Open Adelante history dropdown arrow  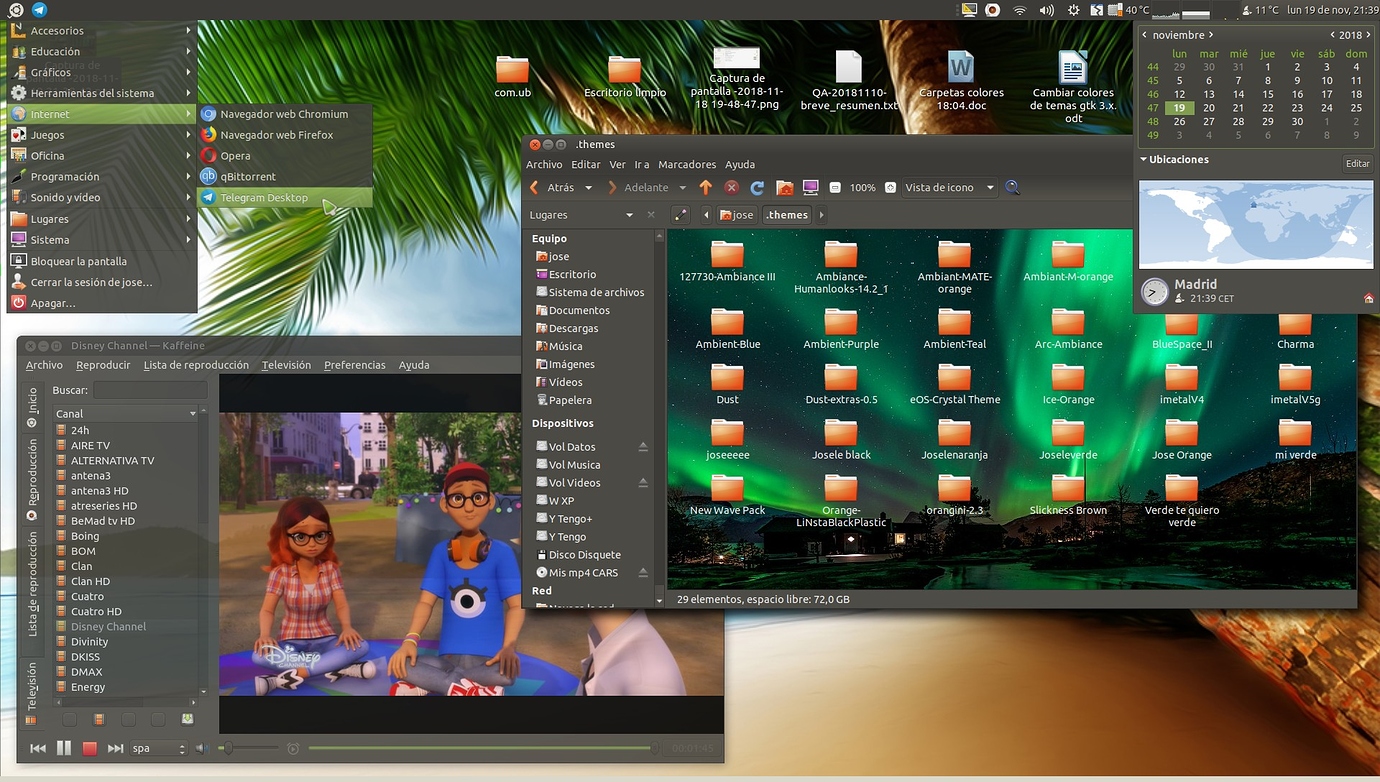[x=682, y=188]
